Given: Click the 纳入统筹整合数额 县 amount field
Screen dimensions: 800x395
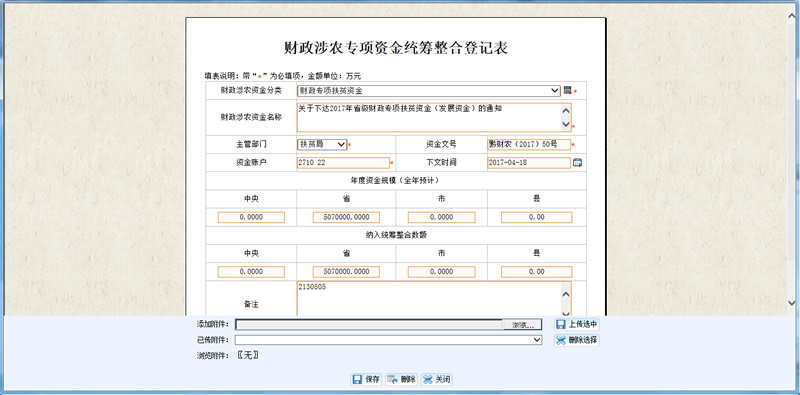Looking at the screenshot, I should (537, 272).
